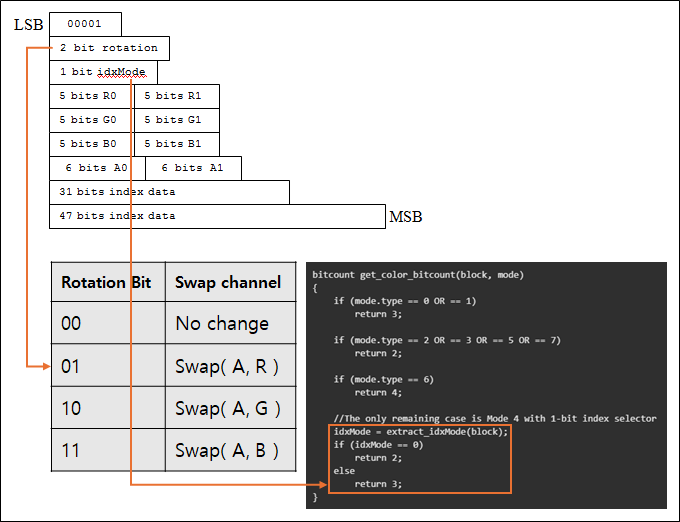
Task: Click the 'Swap( A, R )' cell
Action: point(231,365)
